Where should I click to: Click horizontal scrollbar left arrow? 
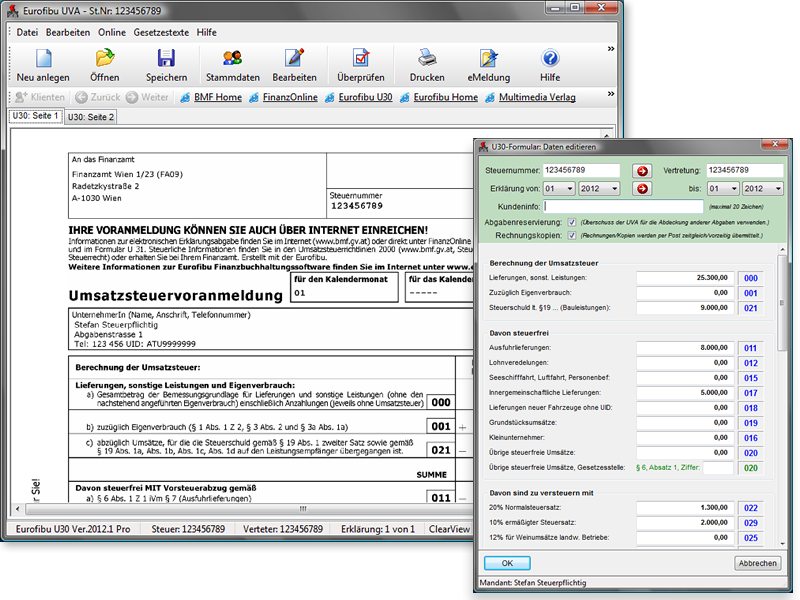18,509
